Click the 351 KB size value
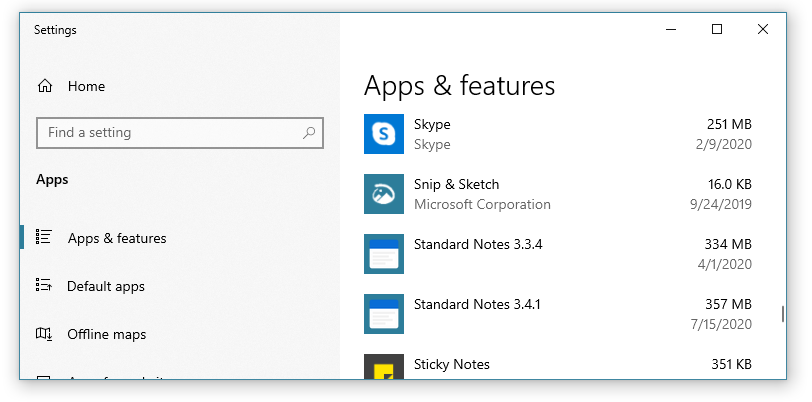 click(x=731, y=364)
